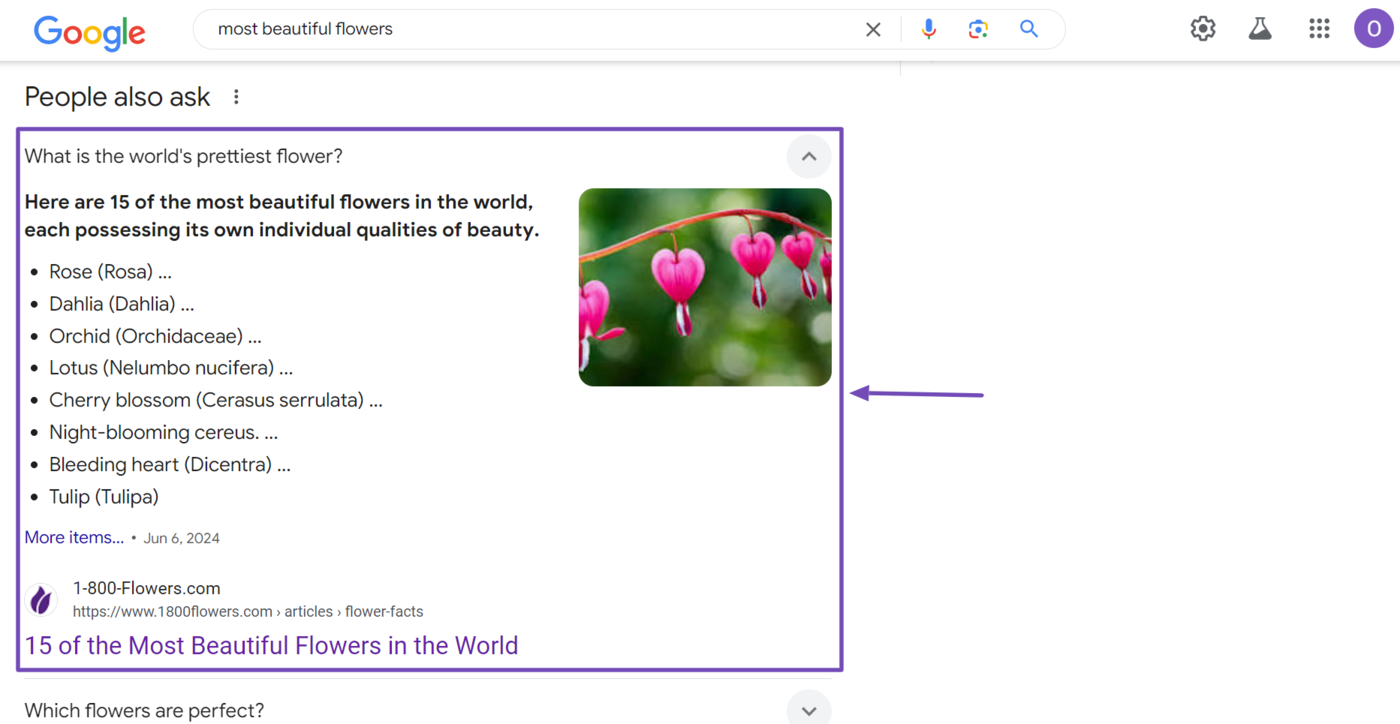Expand the Which flowers are perfect question
This screenshot has height=724, width=1400.
tap(809, 710)
